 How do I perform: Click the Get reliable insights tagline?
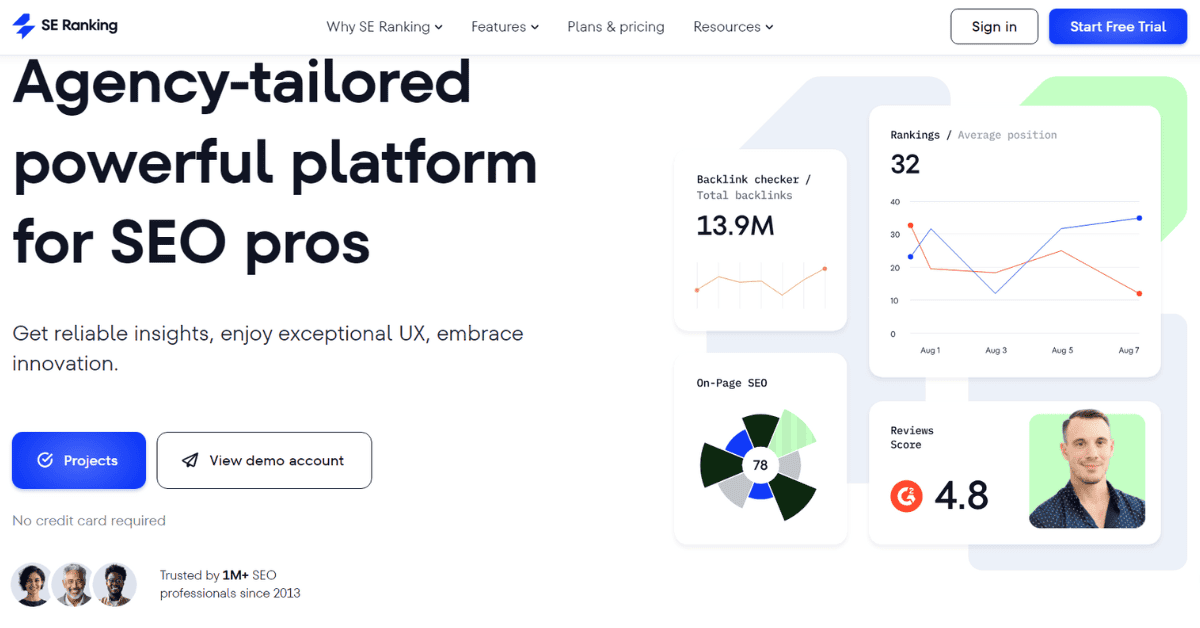[x=268, y=348]
